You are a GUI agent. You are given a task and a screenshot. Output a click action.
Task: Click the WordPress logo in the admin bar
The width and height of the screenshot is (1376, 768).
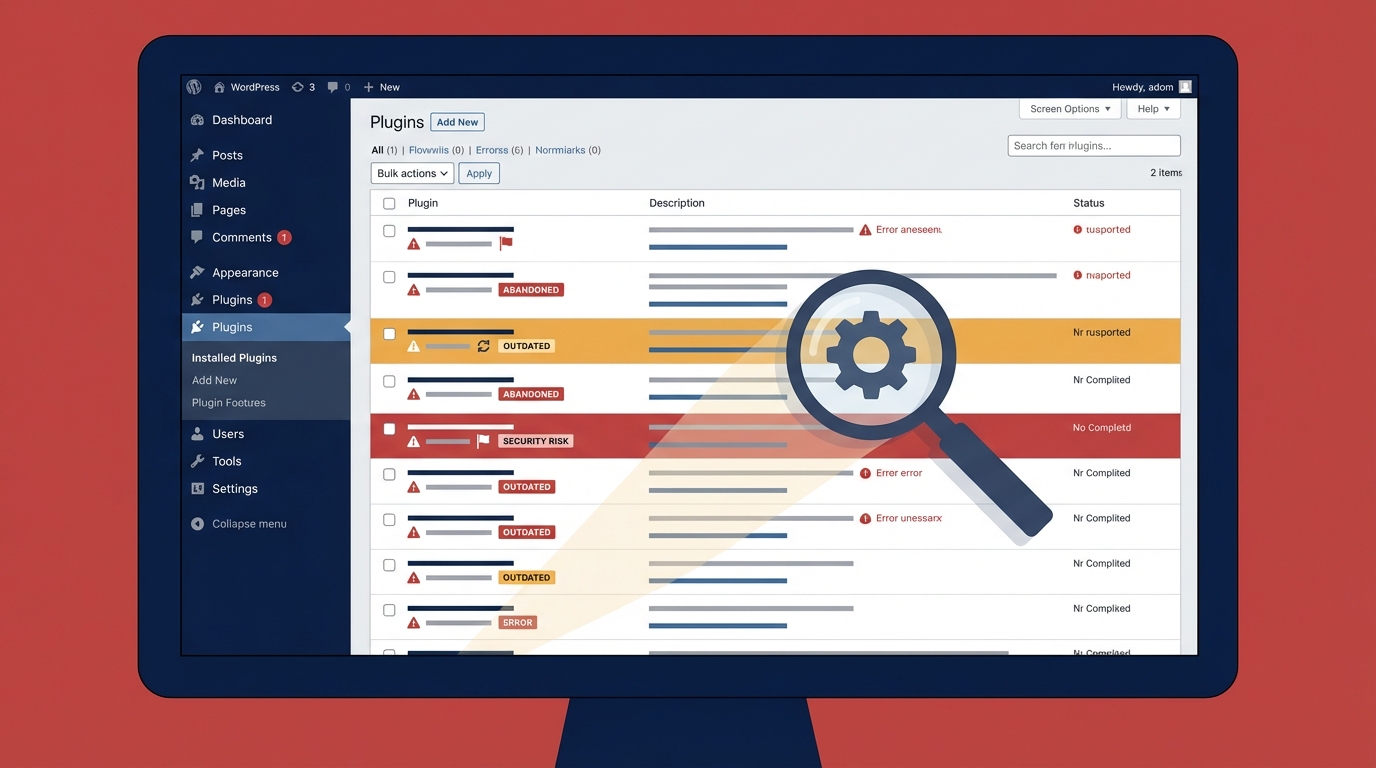194,87
